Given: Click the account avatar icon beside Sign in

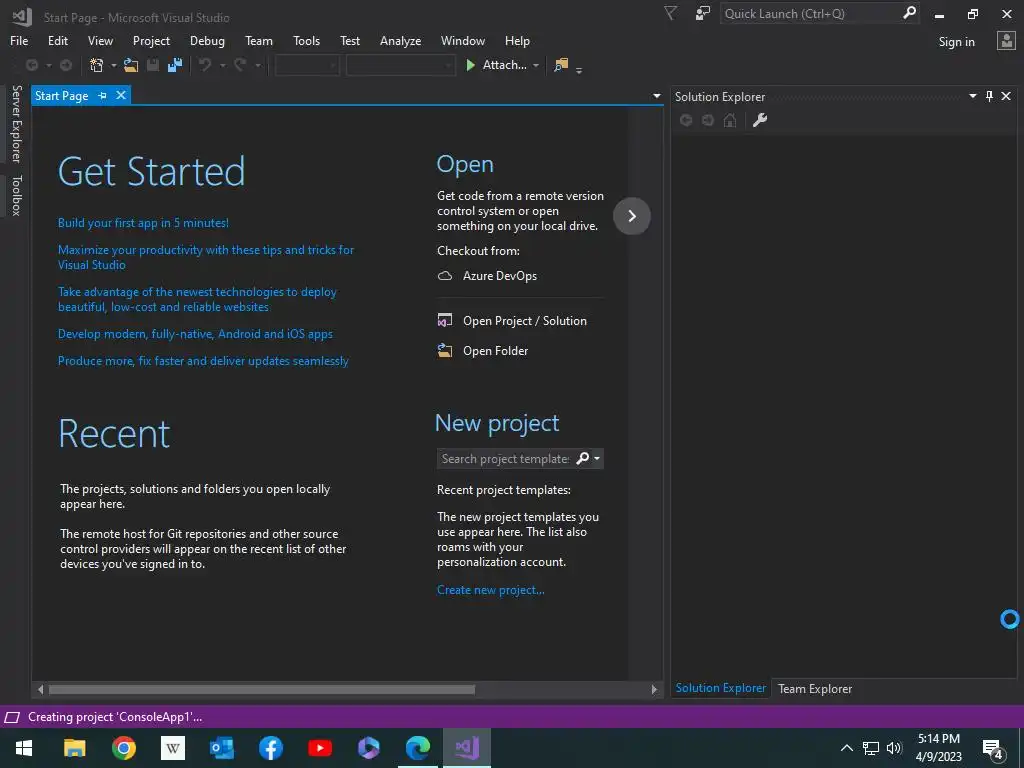Looking at the screenshot, I should click(1006, 40).
